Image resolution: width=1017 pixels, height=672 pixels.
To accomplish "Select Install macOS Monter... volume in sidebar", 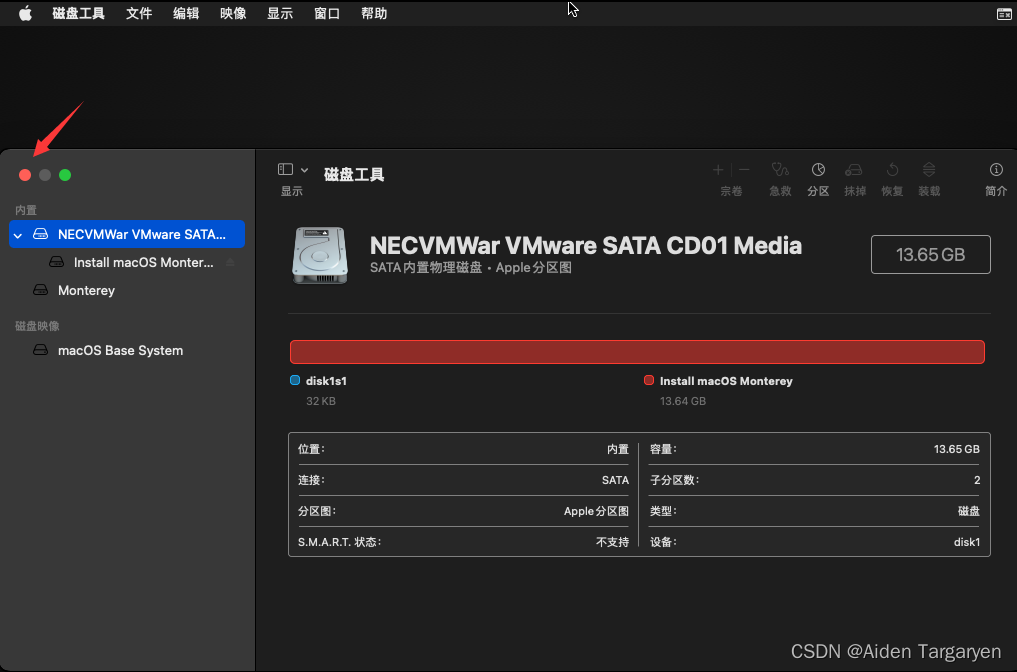I will point(143,263).
